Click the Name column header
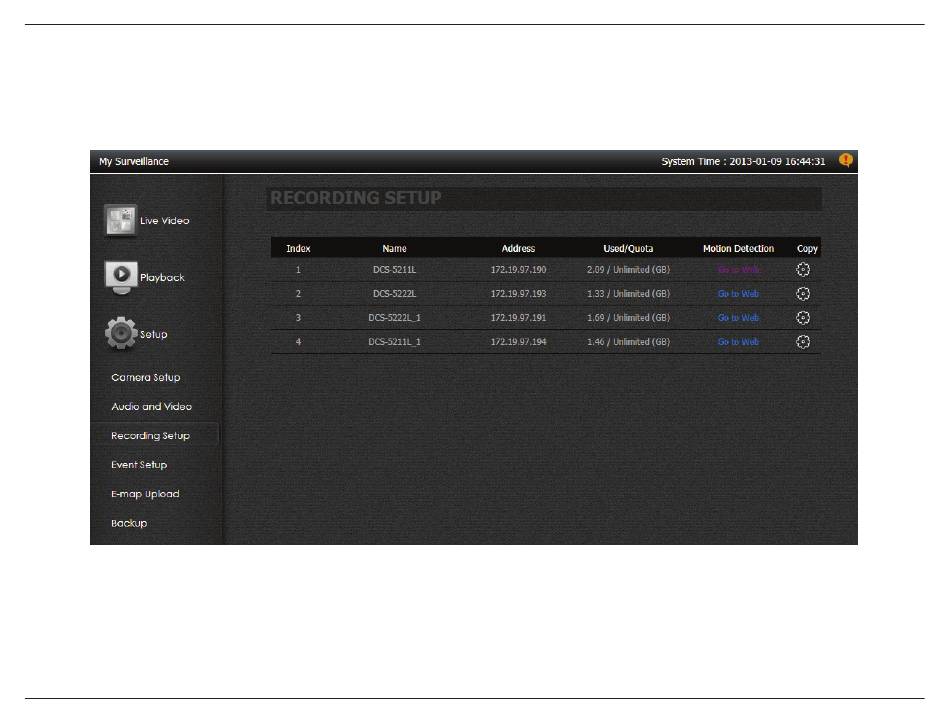950x725 pixels. pos(394,248)
